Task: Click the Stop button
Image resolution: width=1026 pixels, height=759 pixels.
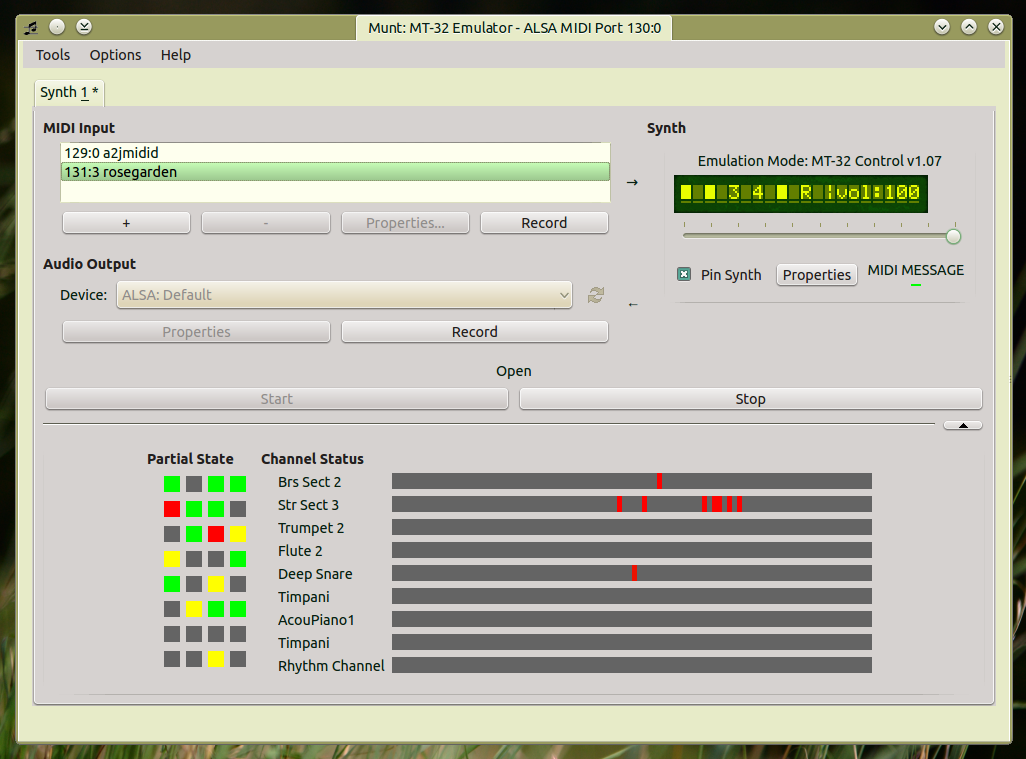Action: pyautogui.click(x=751, y=399)
